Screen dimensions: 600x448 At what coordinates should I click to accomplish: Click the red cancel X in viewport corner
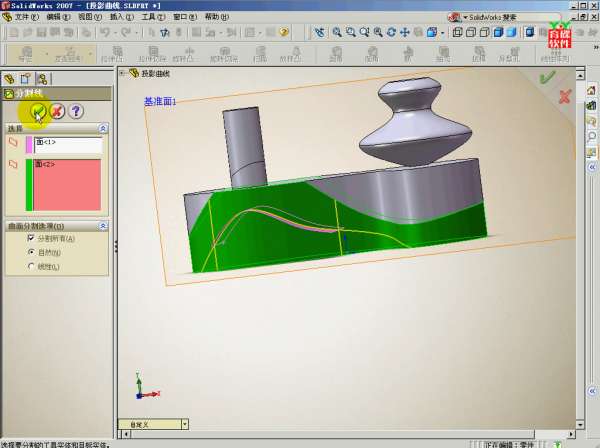click(x=564, y=97)
